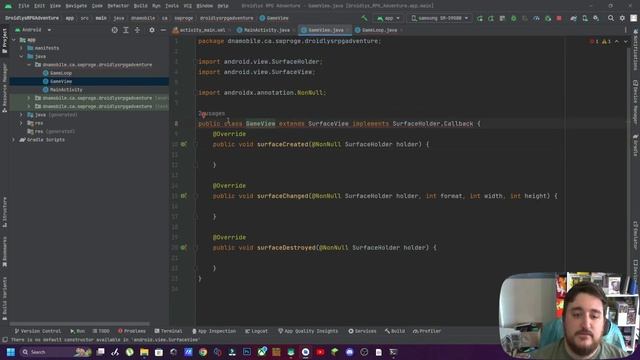The width and height of the screenshot is (640, 360).
Task: Open the Services tool window
Action: [362, 331]
